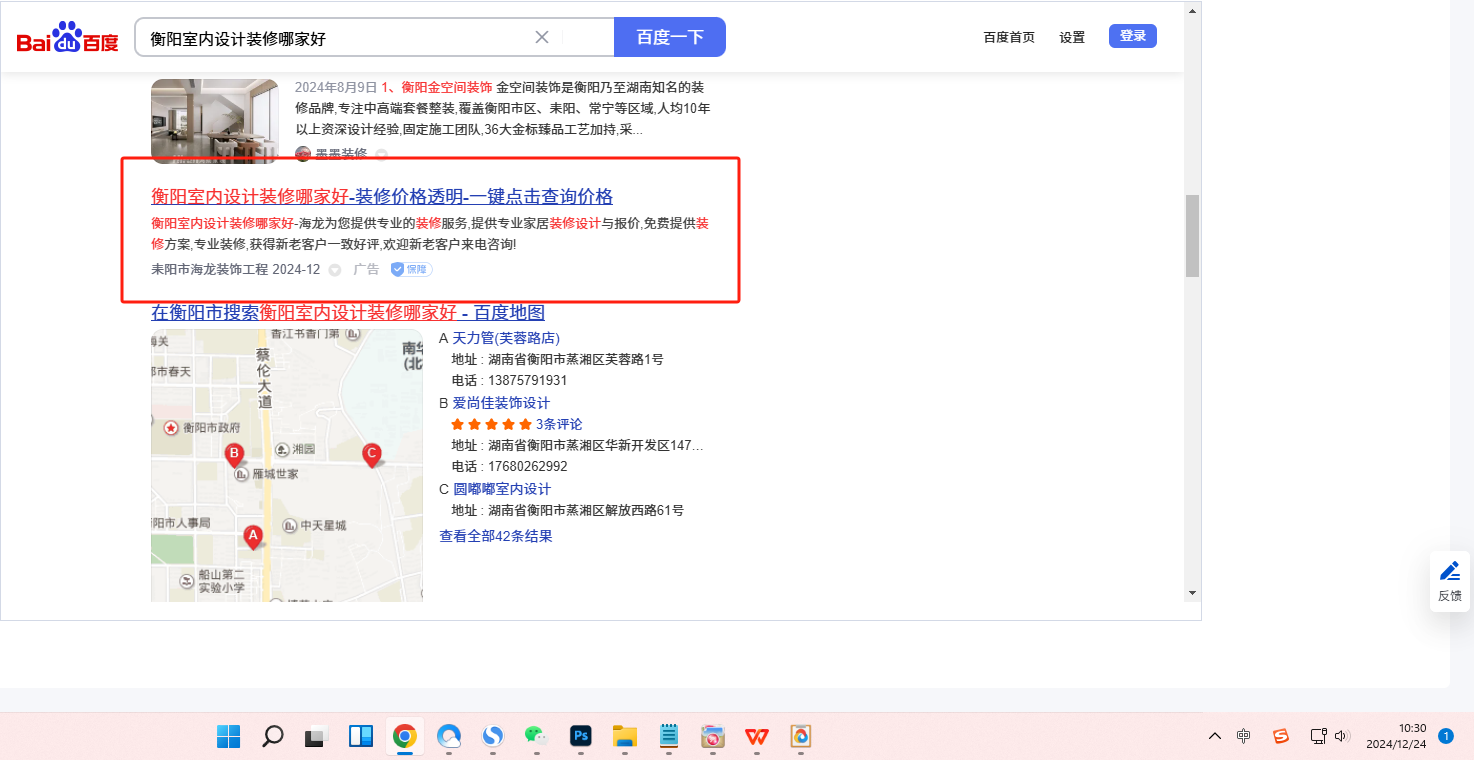Open Photoshop from the taskbar

[580, 737]
